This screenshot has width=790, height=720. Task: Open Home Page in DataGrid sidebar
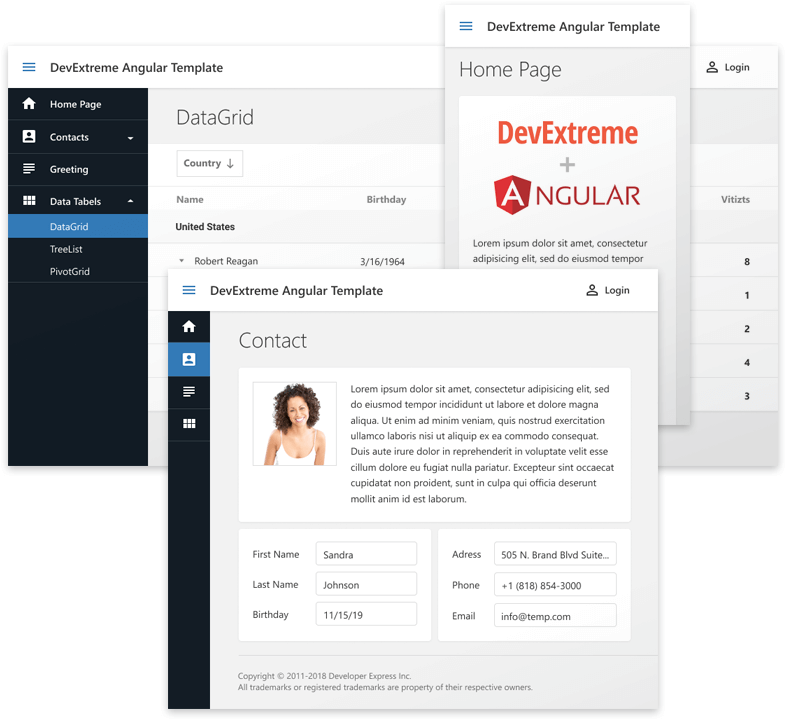coord(78,104)
